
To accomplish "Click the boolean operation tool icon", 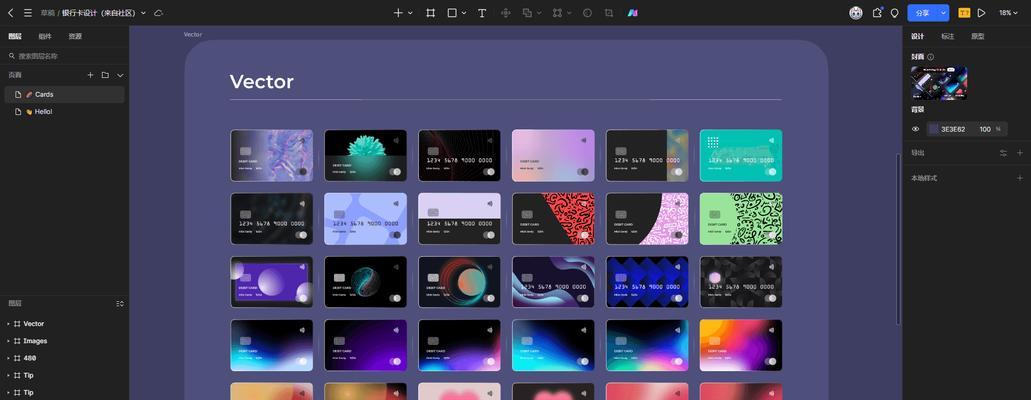I will [527, 12].
